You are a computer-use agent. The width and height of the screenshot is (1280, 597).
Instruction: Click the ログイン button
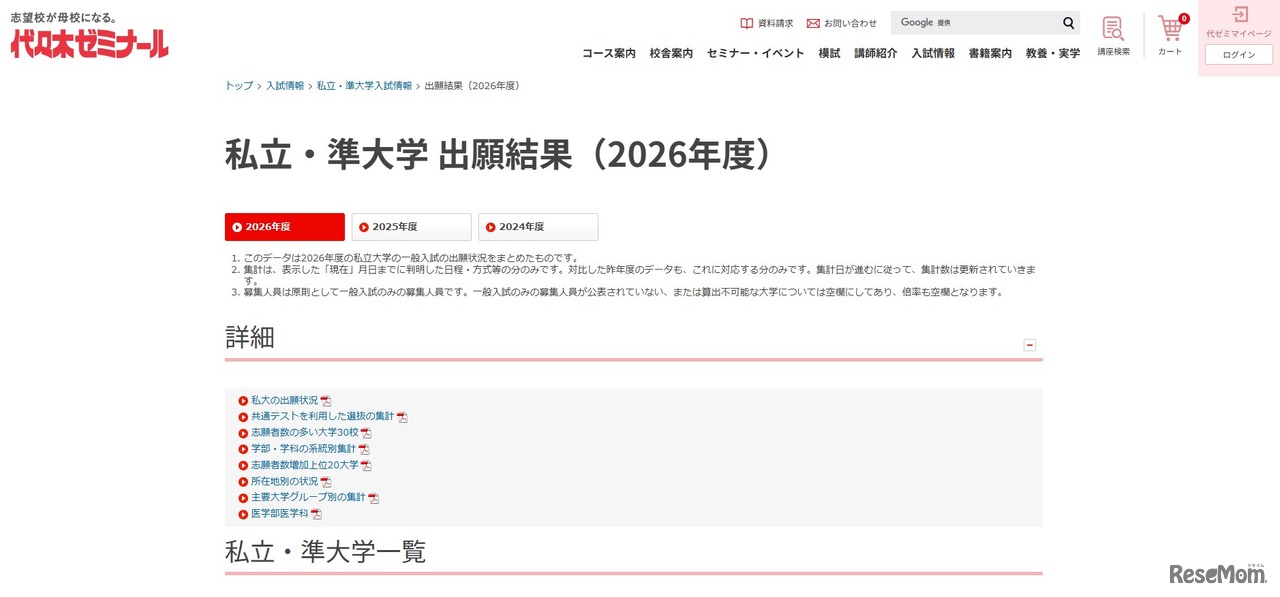1239,55
